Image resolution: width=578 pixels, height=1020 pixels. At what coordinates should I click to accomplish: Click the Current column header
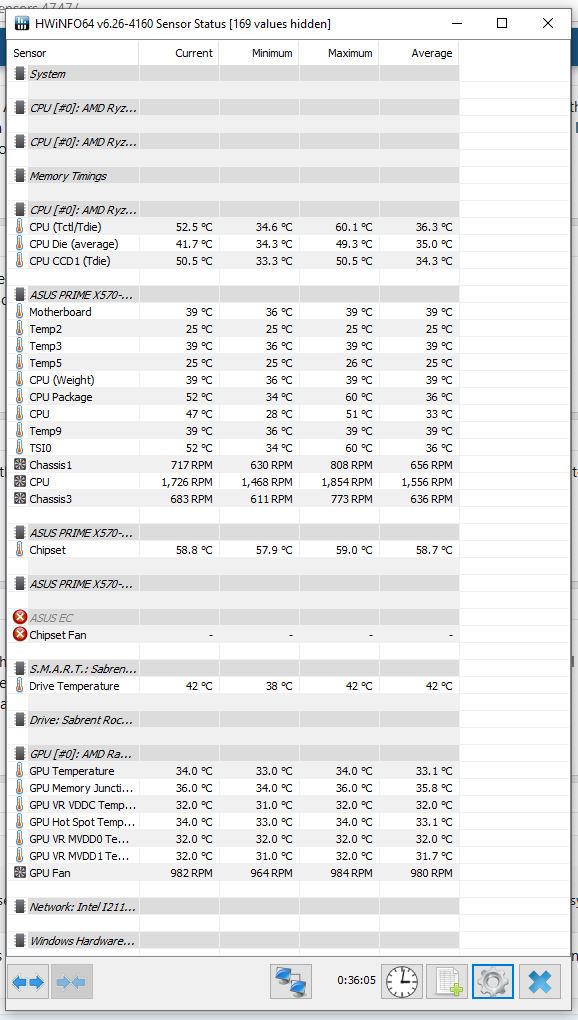coord(179,53)
